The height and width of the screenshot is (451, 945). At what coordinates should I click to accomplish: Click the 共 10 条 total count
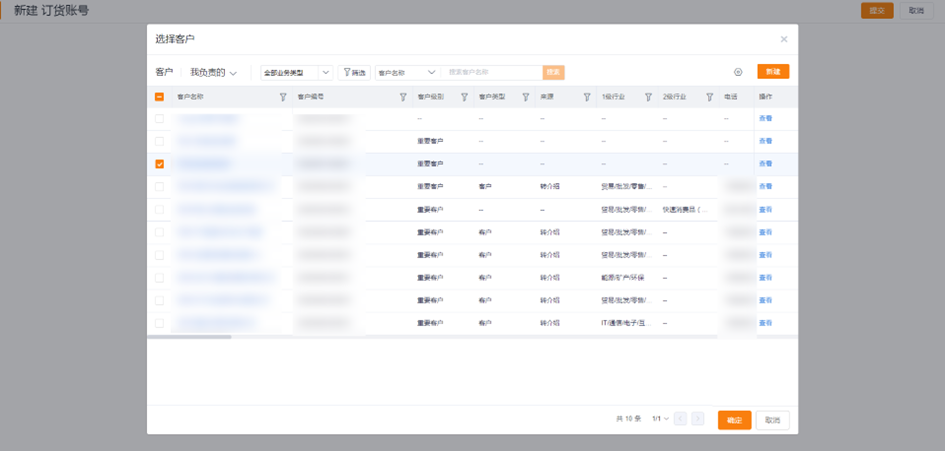[628, 419]
